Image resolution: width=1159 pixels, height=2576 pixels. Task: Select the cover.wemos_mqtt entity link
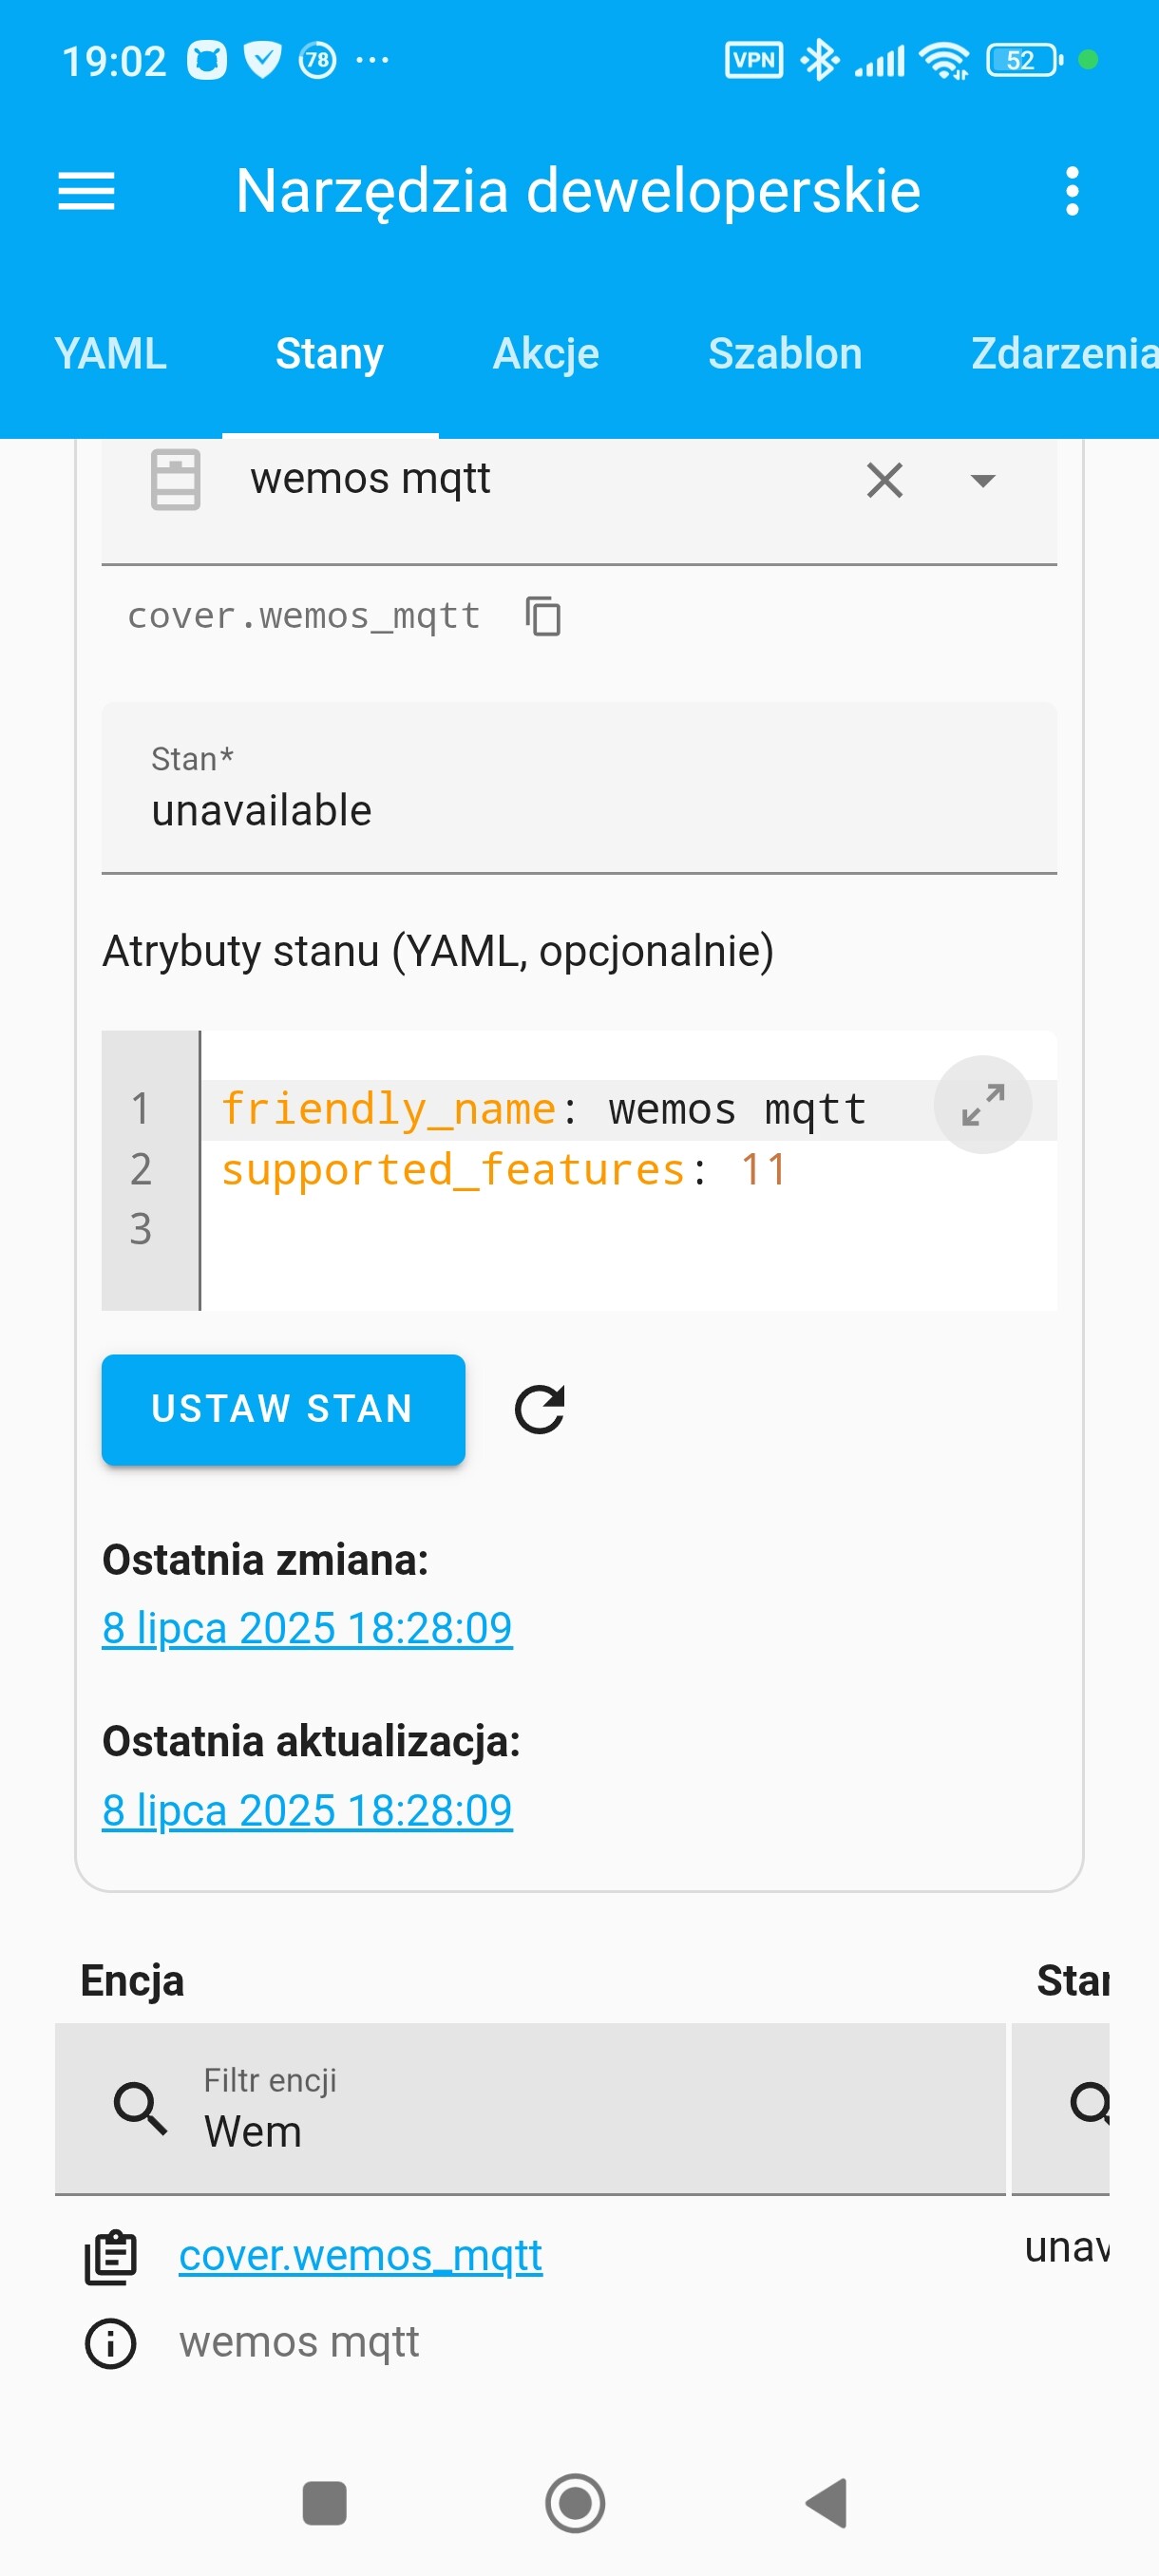(360, 2256)
